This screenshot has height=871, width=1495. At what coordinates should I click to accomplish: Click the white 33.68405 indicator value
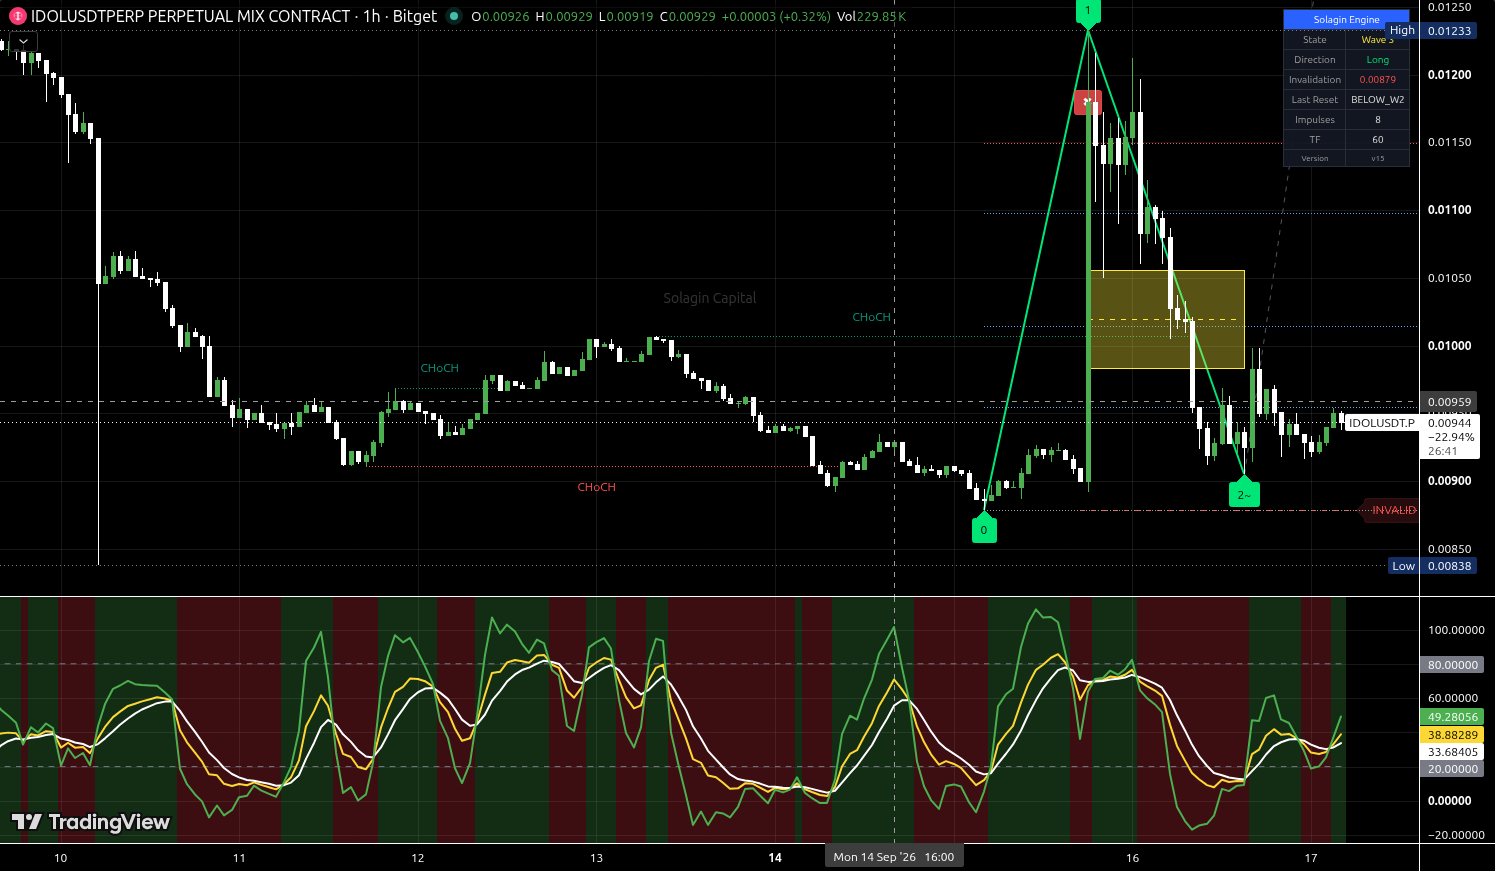1452,752
